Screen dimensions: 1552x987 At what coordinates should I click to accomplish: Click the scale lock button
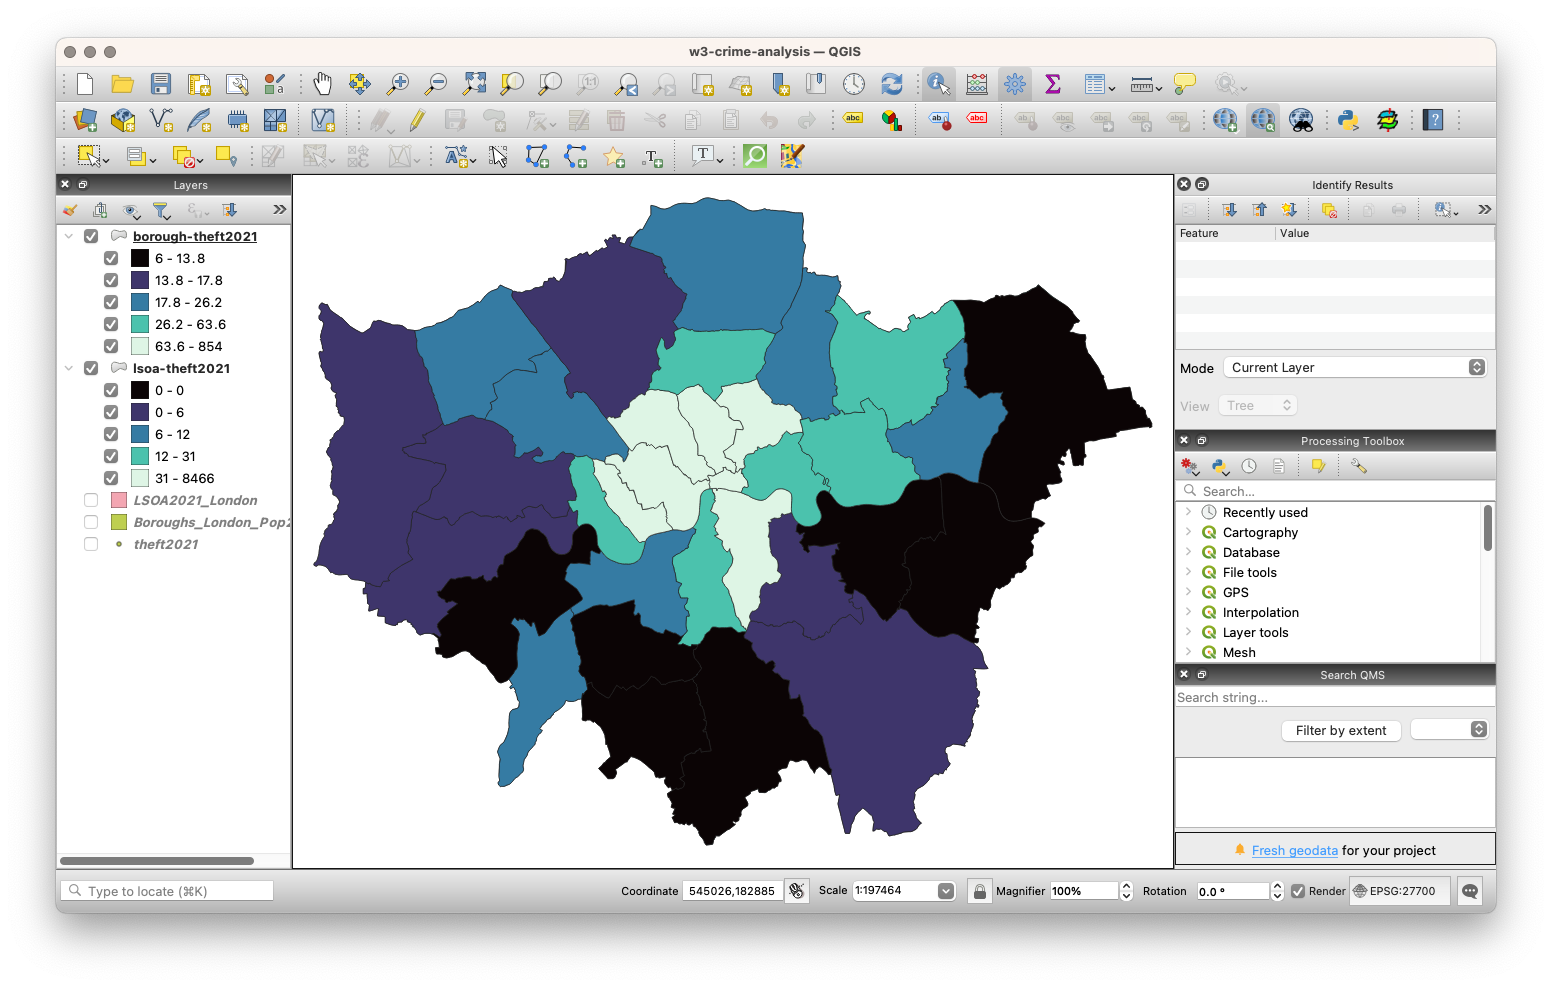[x=980, y=891]
